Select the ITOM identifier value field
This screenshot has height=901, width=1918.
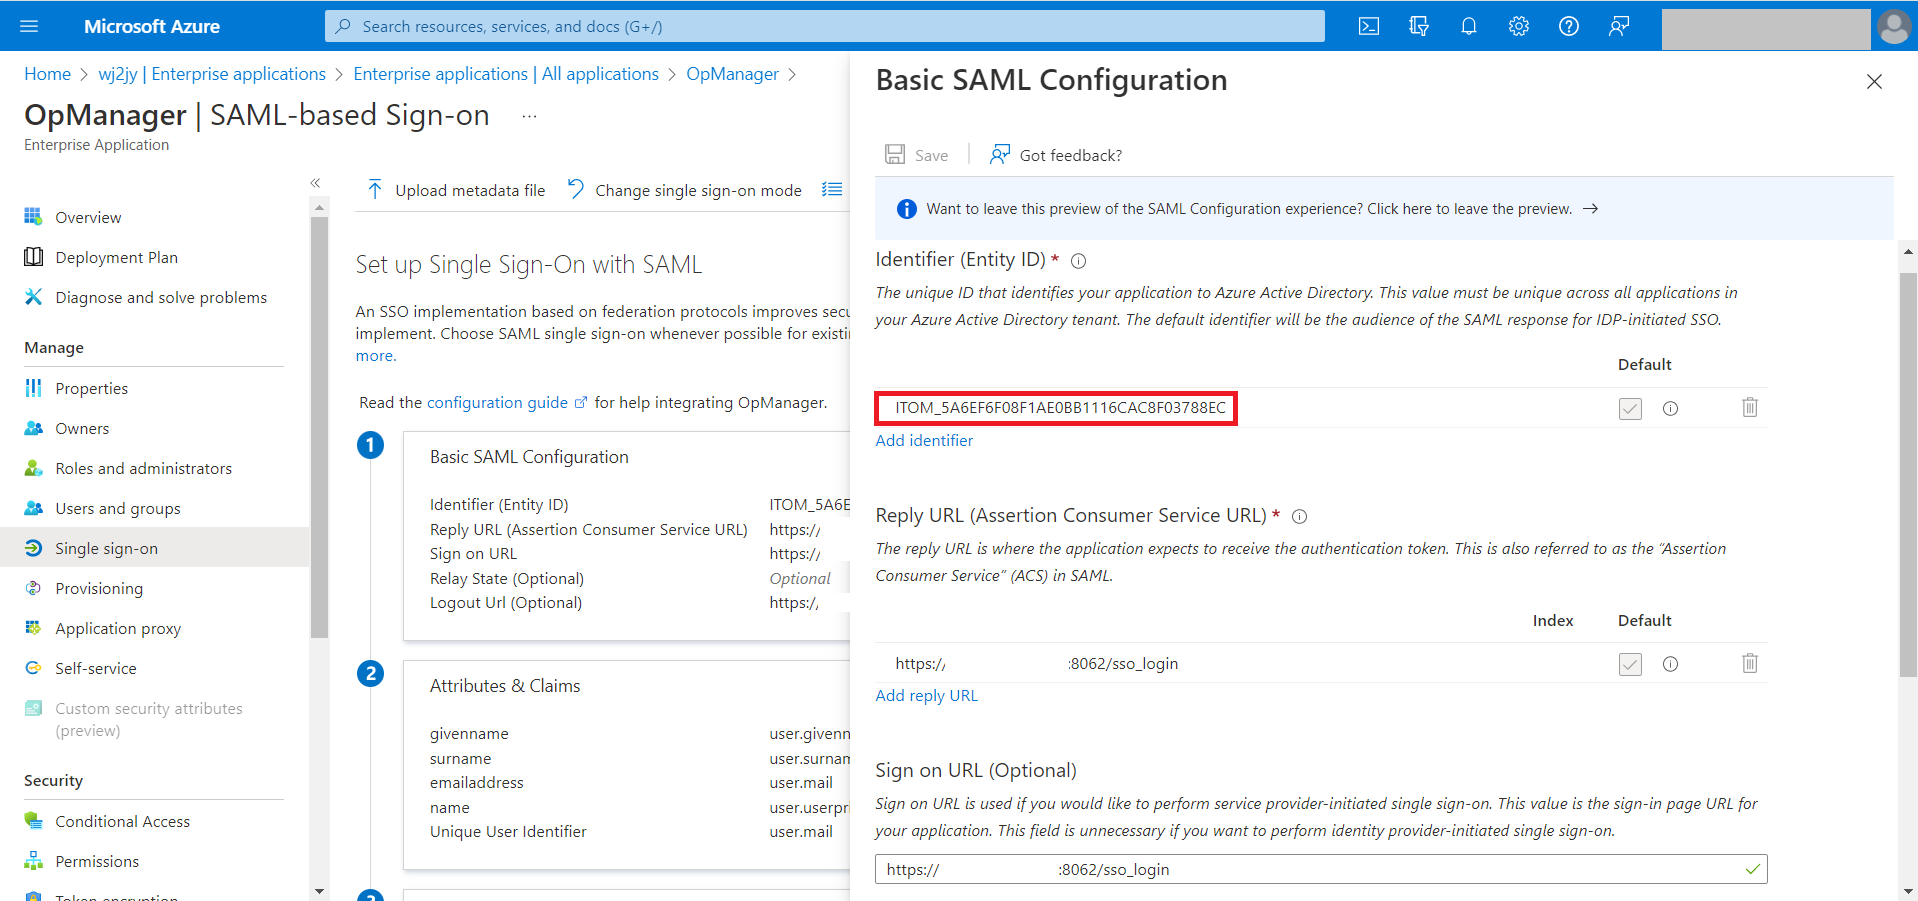(1056, 408)
